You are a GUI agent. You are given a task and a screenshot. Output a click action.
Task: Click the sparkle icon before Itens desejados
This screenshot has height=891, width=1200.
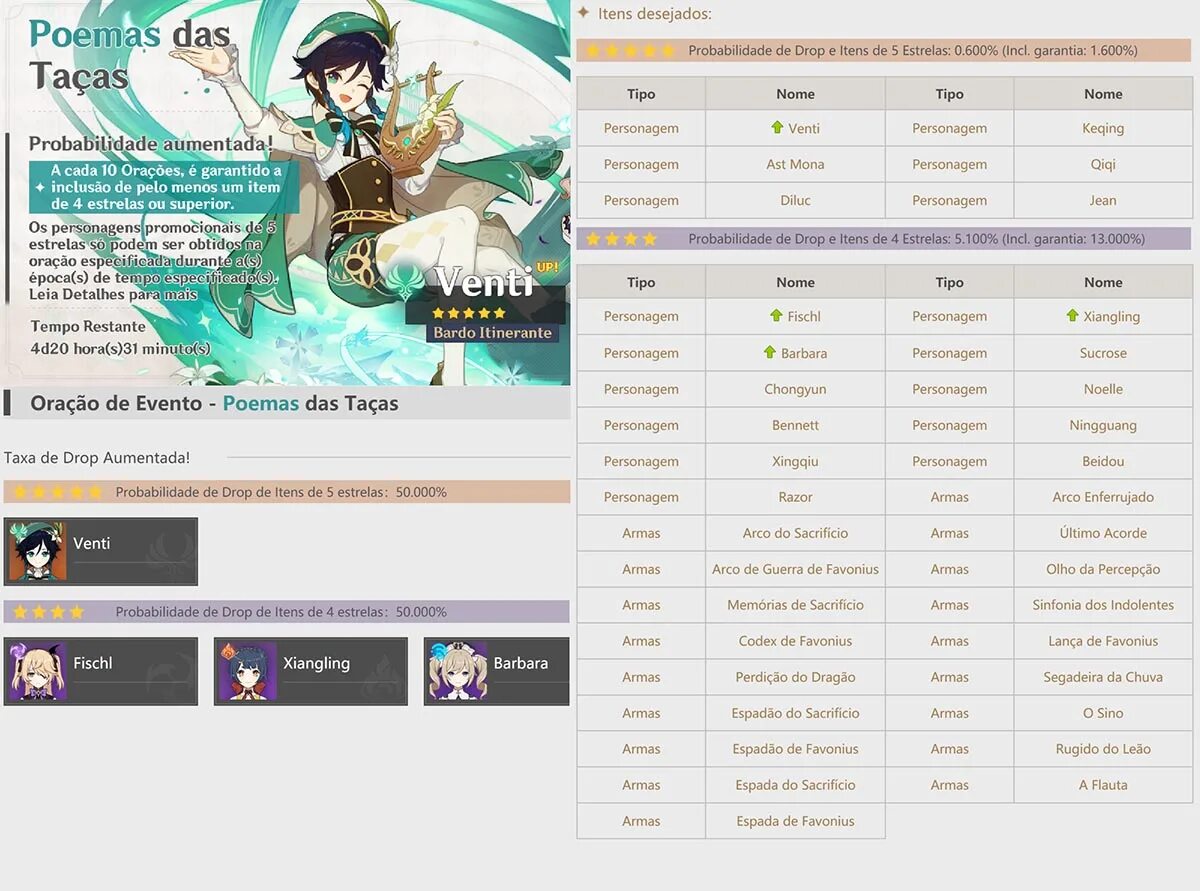[583, 14]
